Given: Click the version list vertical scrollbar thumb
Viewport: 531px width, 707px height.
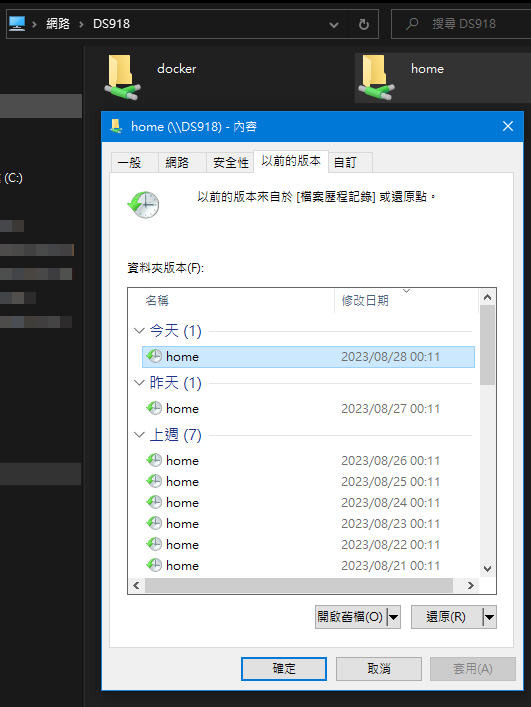Looking at the screenshot, I should pos(487,345).
